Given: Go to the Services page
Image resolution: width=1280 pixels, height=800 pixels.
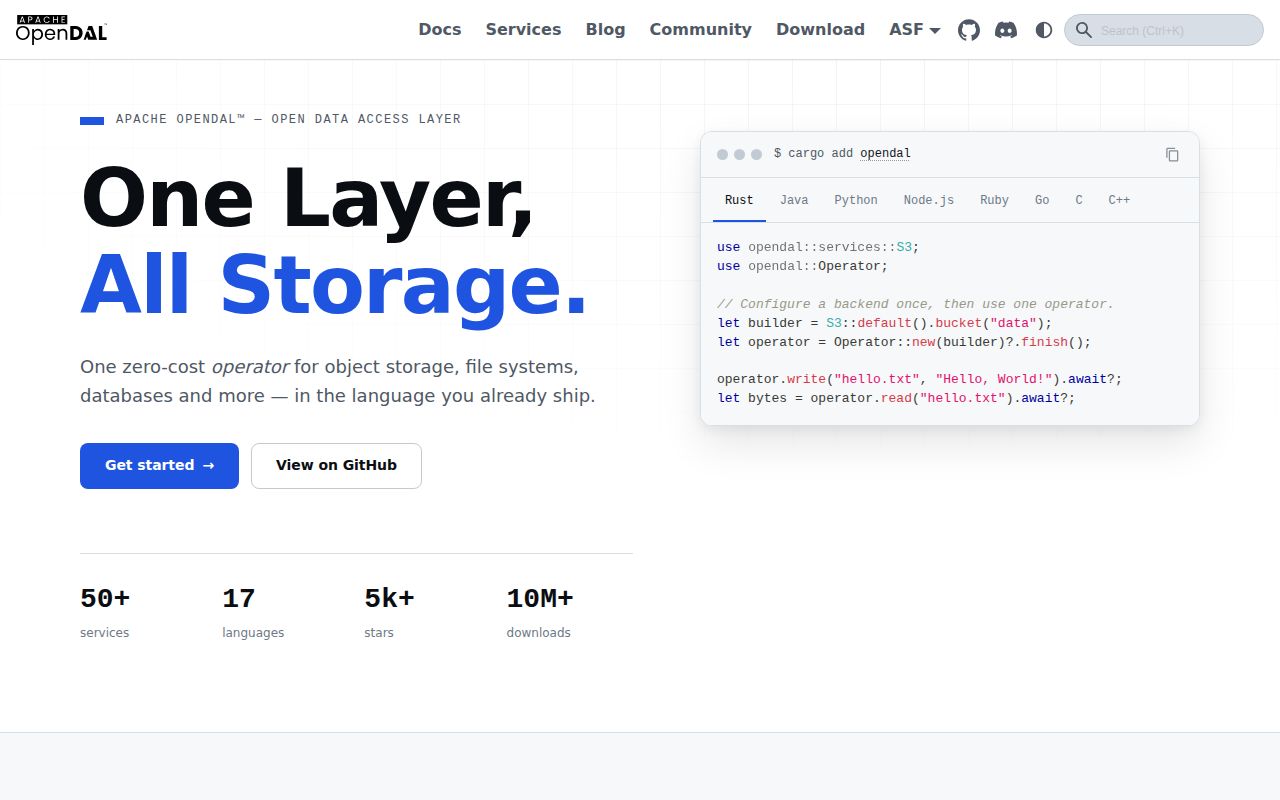Looking at the screenshot, I should pyautogui.click(x=523, y=30).
